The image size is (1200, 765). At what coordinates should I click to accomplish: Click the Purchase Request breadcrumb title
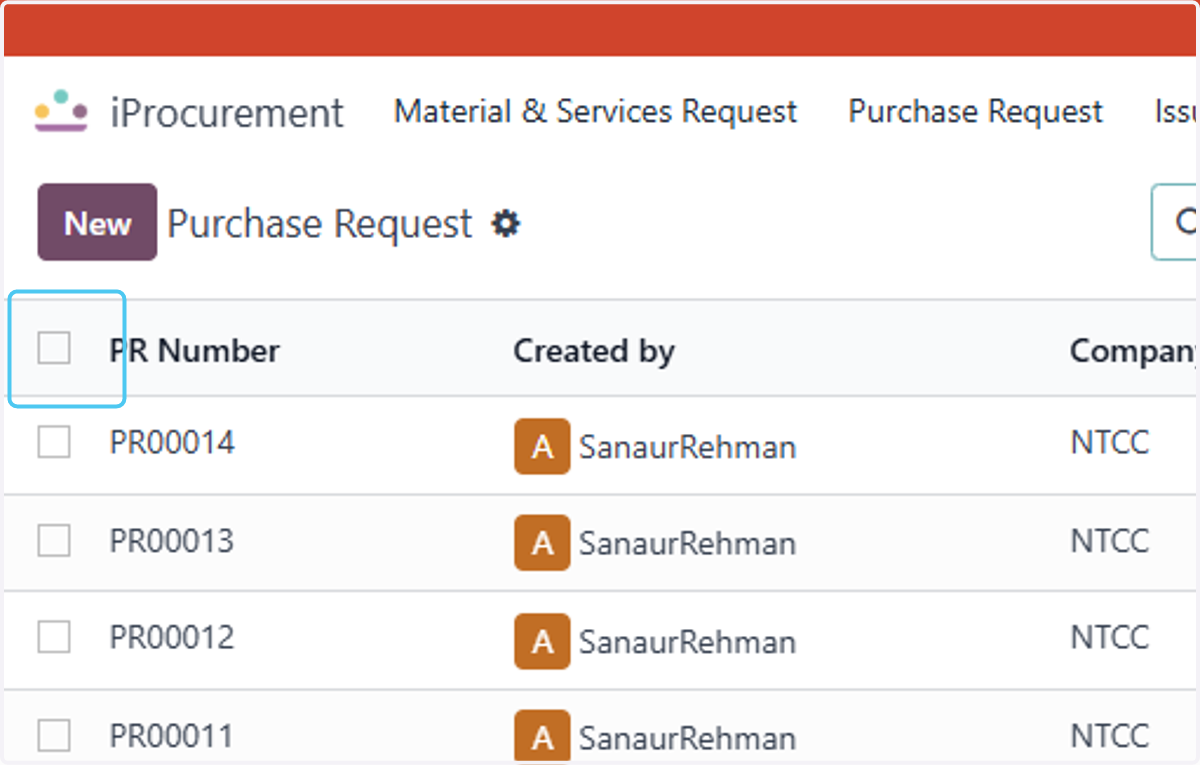pos(320,224)
